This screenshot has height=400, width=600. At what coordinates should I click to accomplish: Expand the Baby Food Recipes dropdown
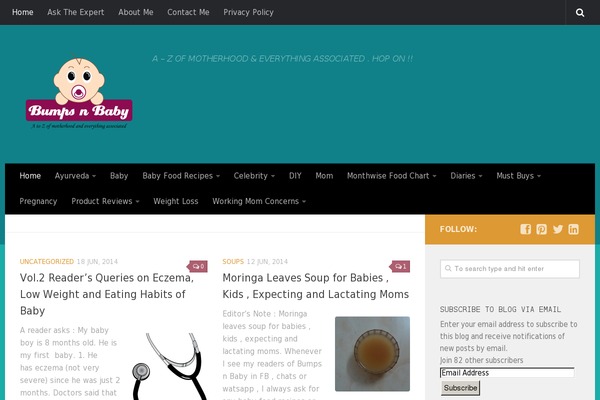[181, 176]
